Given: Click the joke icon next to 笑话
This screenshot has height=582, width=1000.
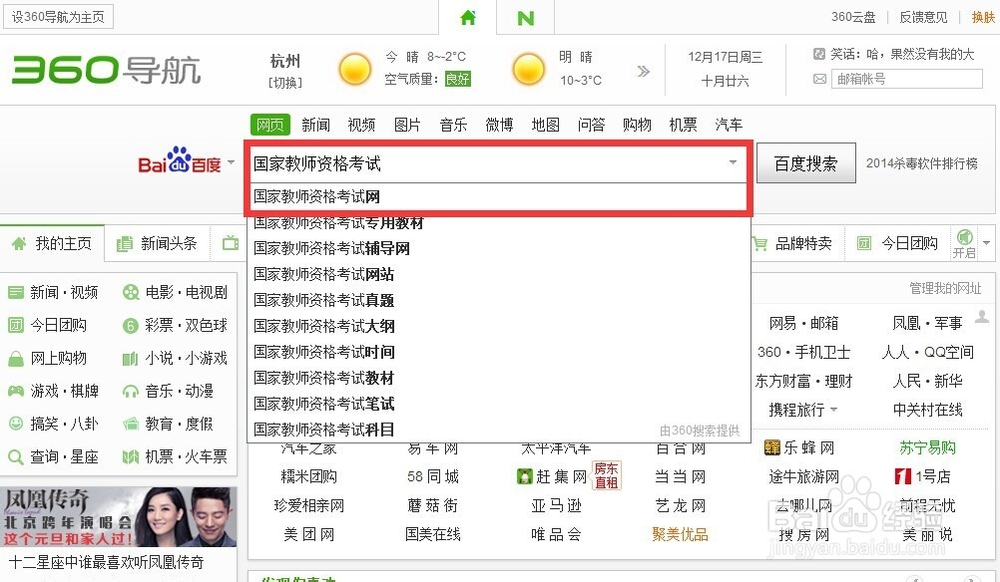Looking at the screenshot, I should (820, 54).
